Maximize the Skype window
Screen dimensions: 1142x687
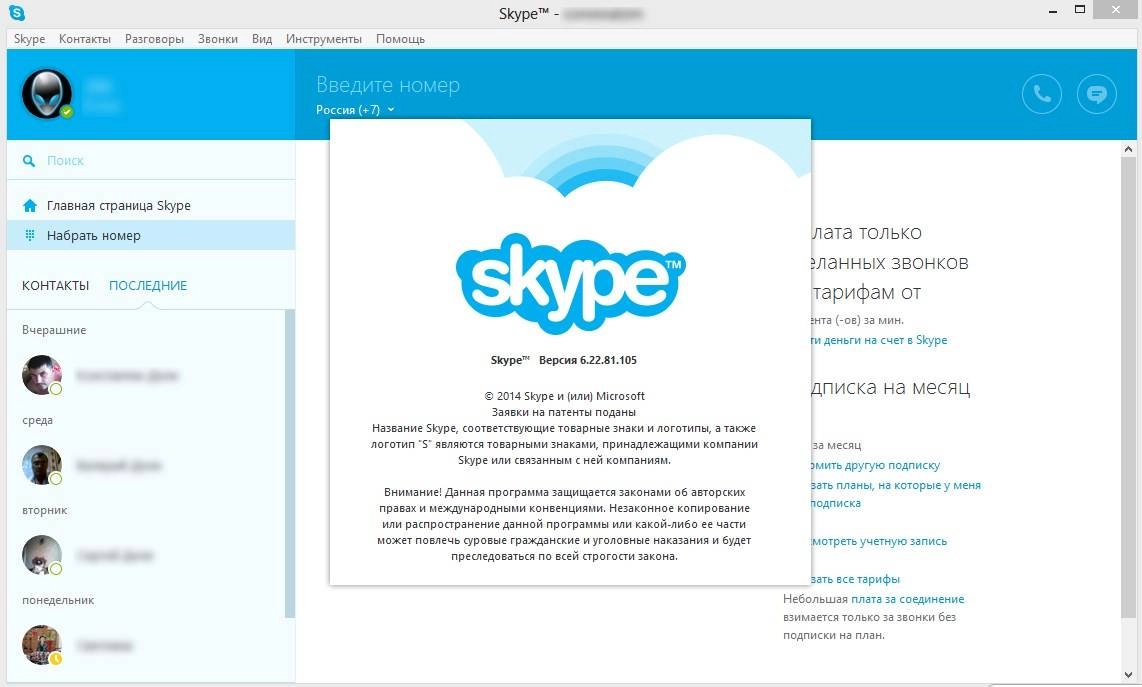click(x=1080, y=9)
